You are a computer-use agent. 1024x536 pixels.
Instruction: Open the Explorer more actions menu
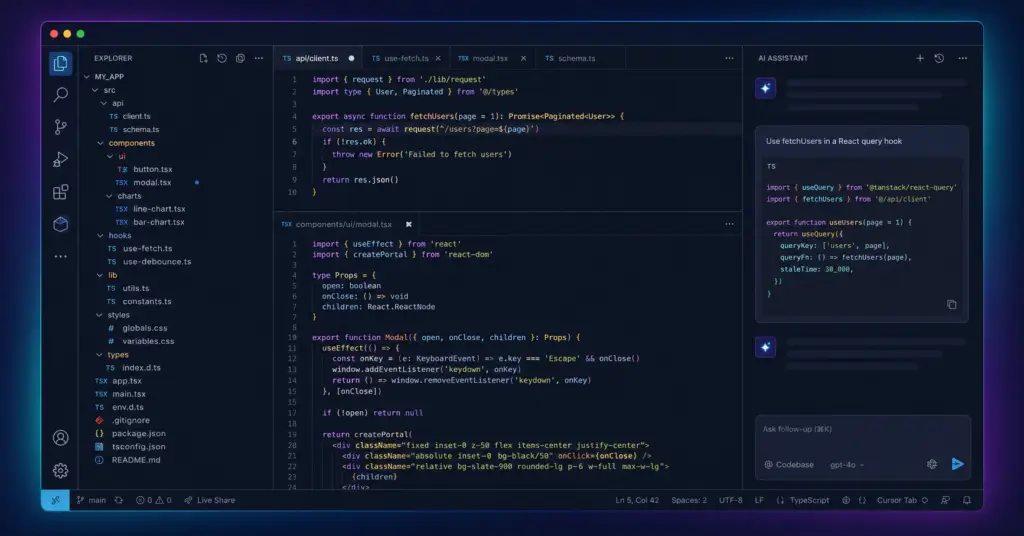[259, 58]
